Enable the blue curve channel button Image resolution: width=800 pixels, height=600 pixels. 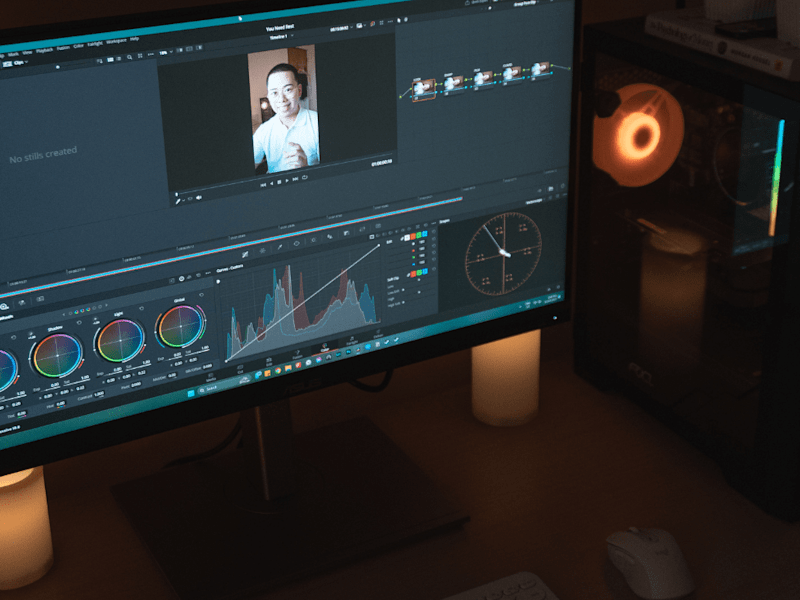click(x=424, y=234)
